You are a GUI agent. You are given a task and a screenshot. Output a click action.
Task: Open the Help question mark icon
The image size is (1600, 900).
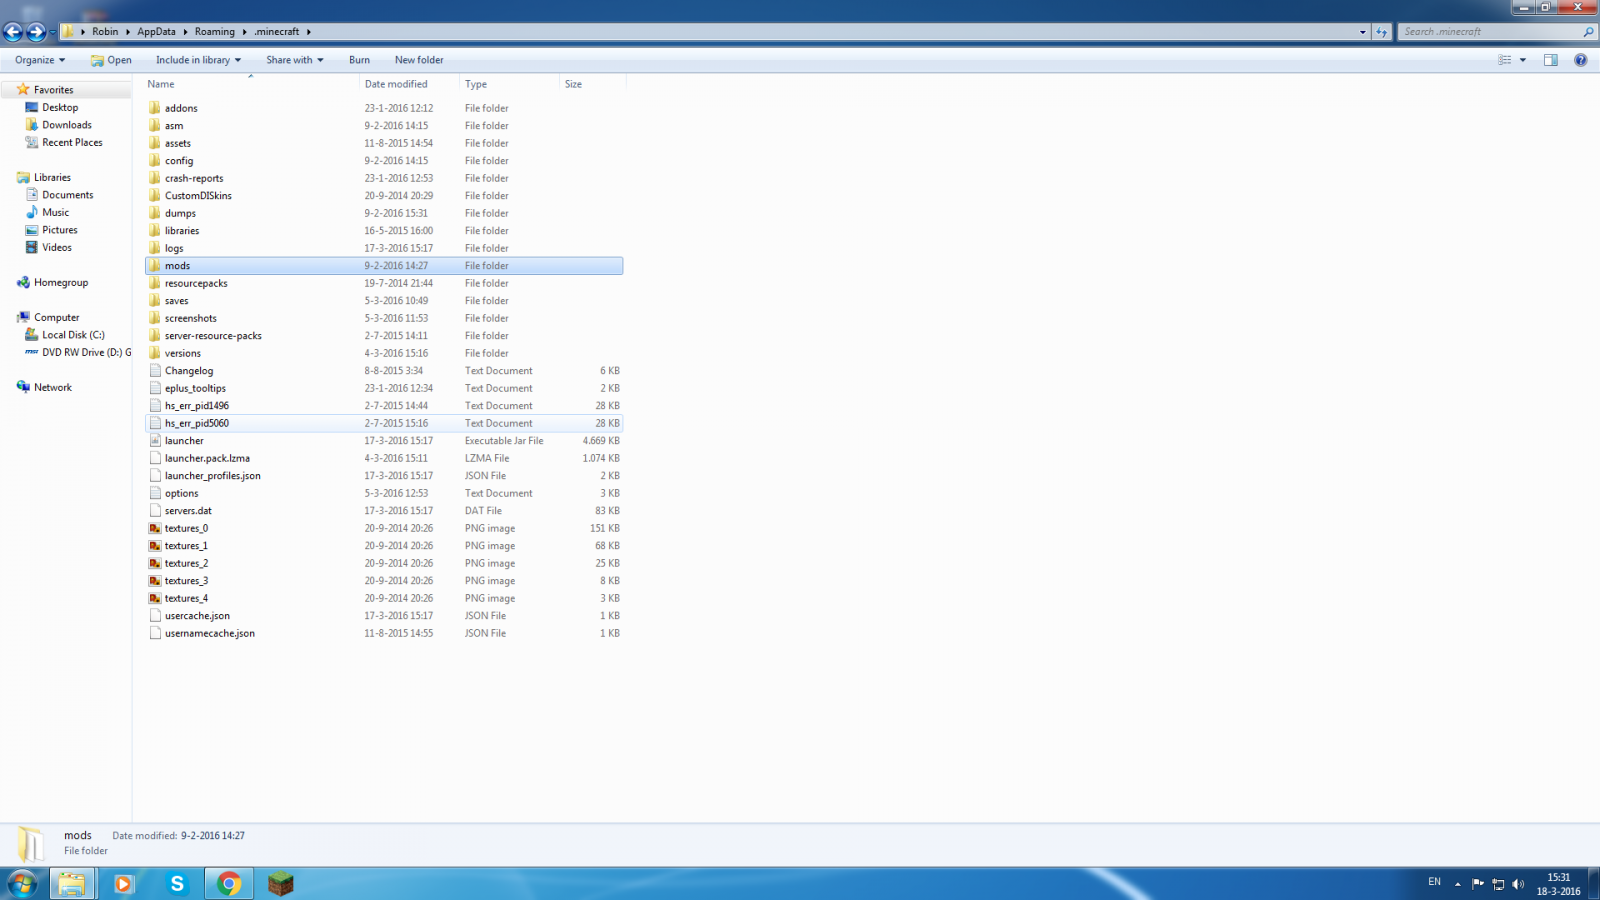click(x=1581, y=60)
